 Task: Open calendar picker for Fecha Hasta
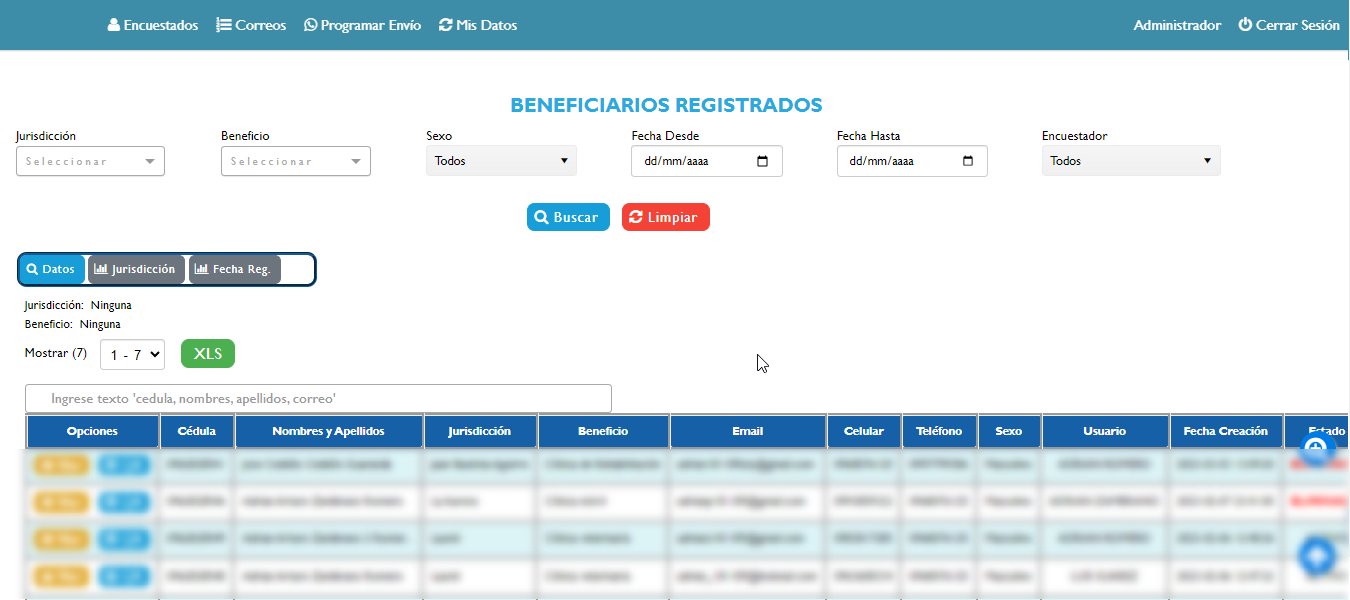(968, 161)
